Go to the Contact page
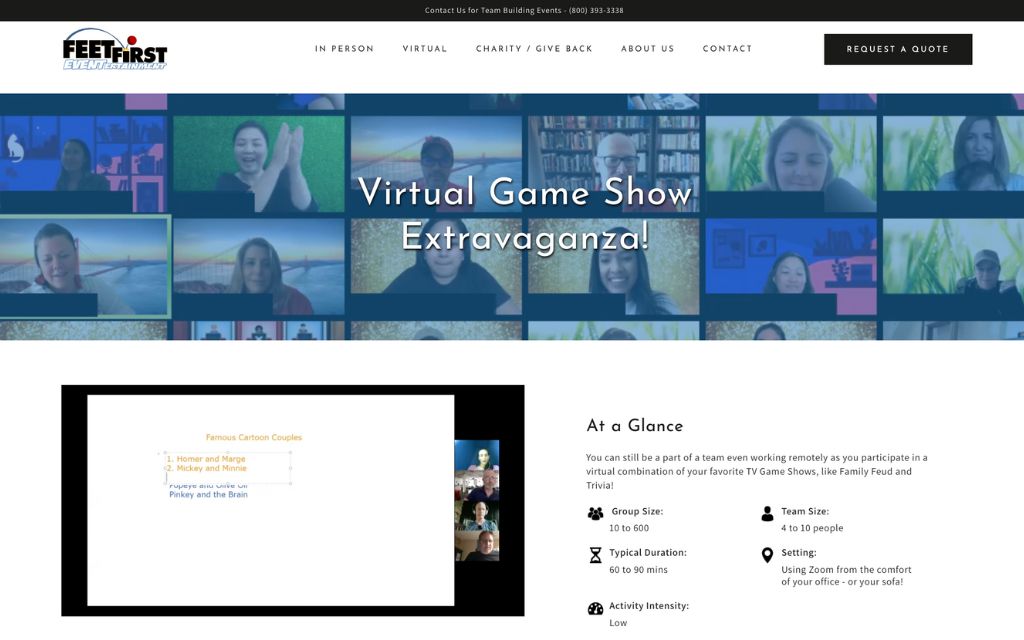Screen dimensions: 1024x640 click(727, 49)
